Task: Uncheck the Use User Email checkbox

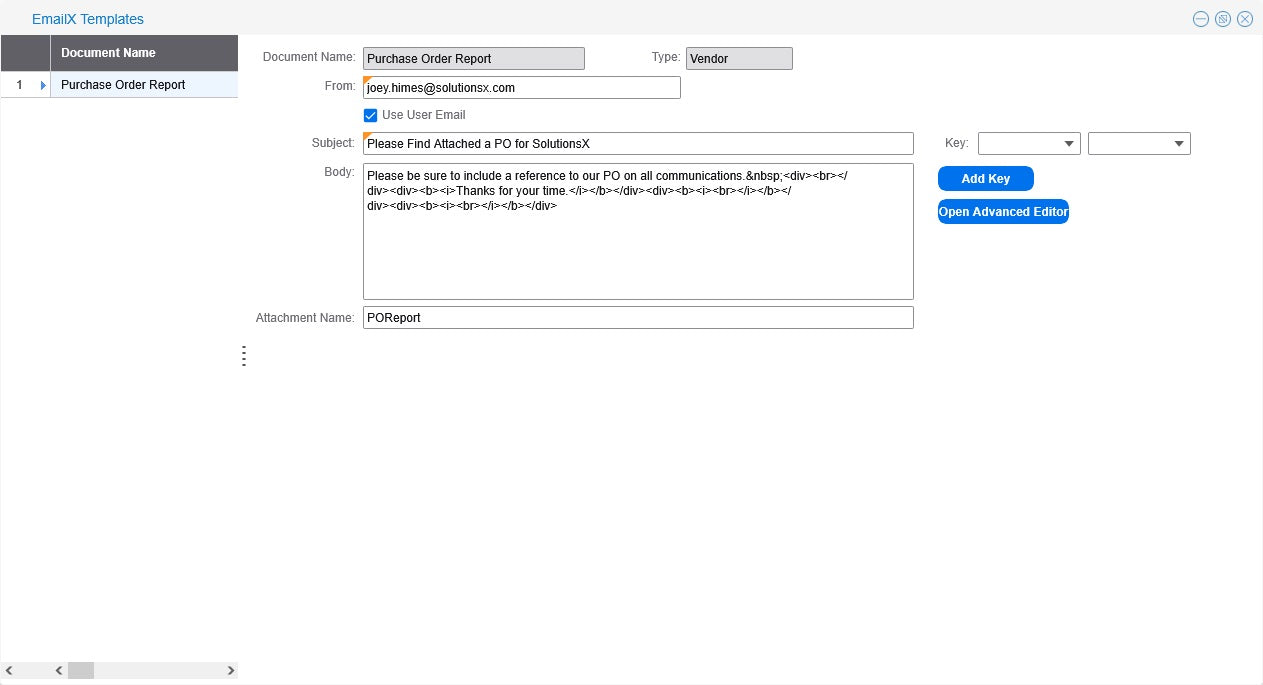Action: (x=370, y=115)
